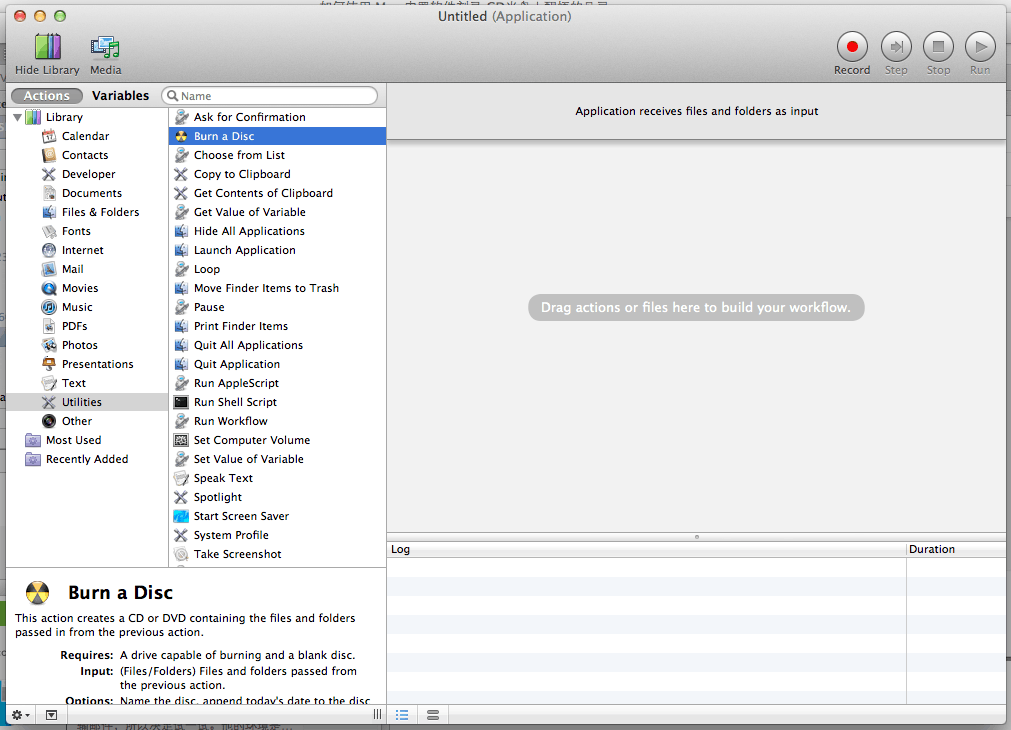
Task: Select the Set Computer Volume action
Action: (277, 440)
